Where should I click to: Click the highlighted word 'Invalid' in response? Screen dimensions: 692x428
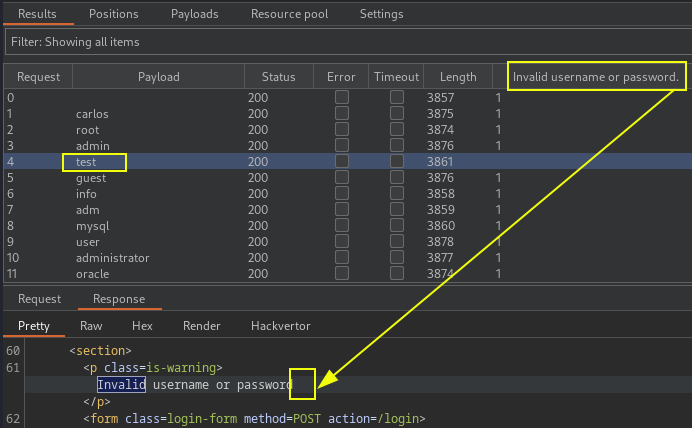(x=121, y=384)
